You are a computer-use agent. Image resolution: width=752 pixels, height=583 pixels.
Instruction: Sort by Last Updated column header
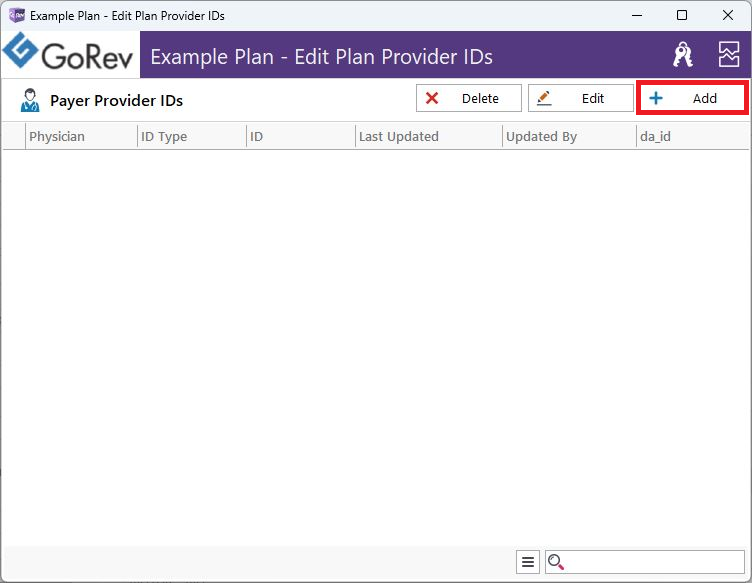pyautogui.click(x=429, y=137)
